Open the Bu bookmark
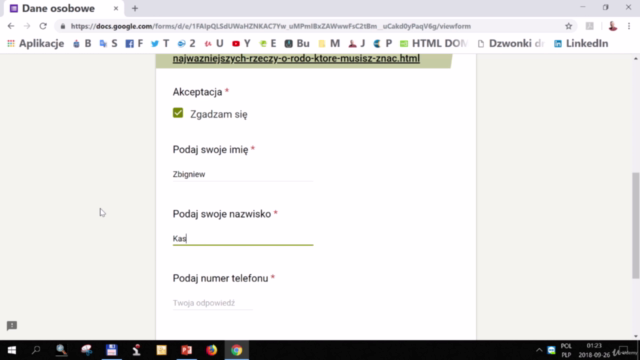The width and height of the screenshot is (640, 360). click(297, 43)
